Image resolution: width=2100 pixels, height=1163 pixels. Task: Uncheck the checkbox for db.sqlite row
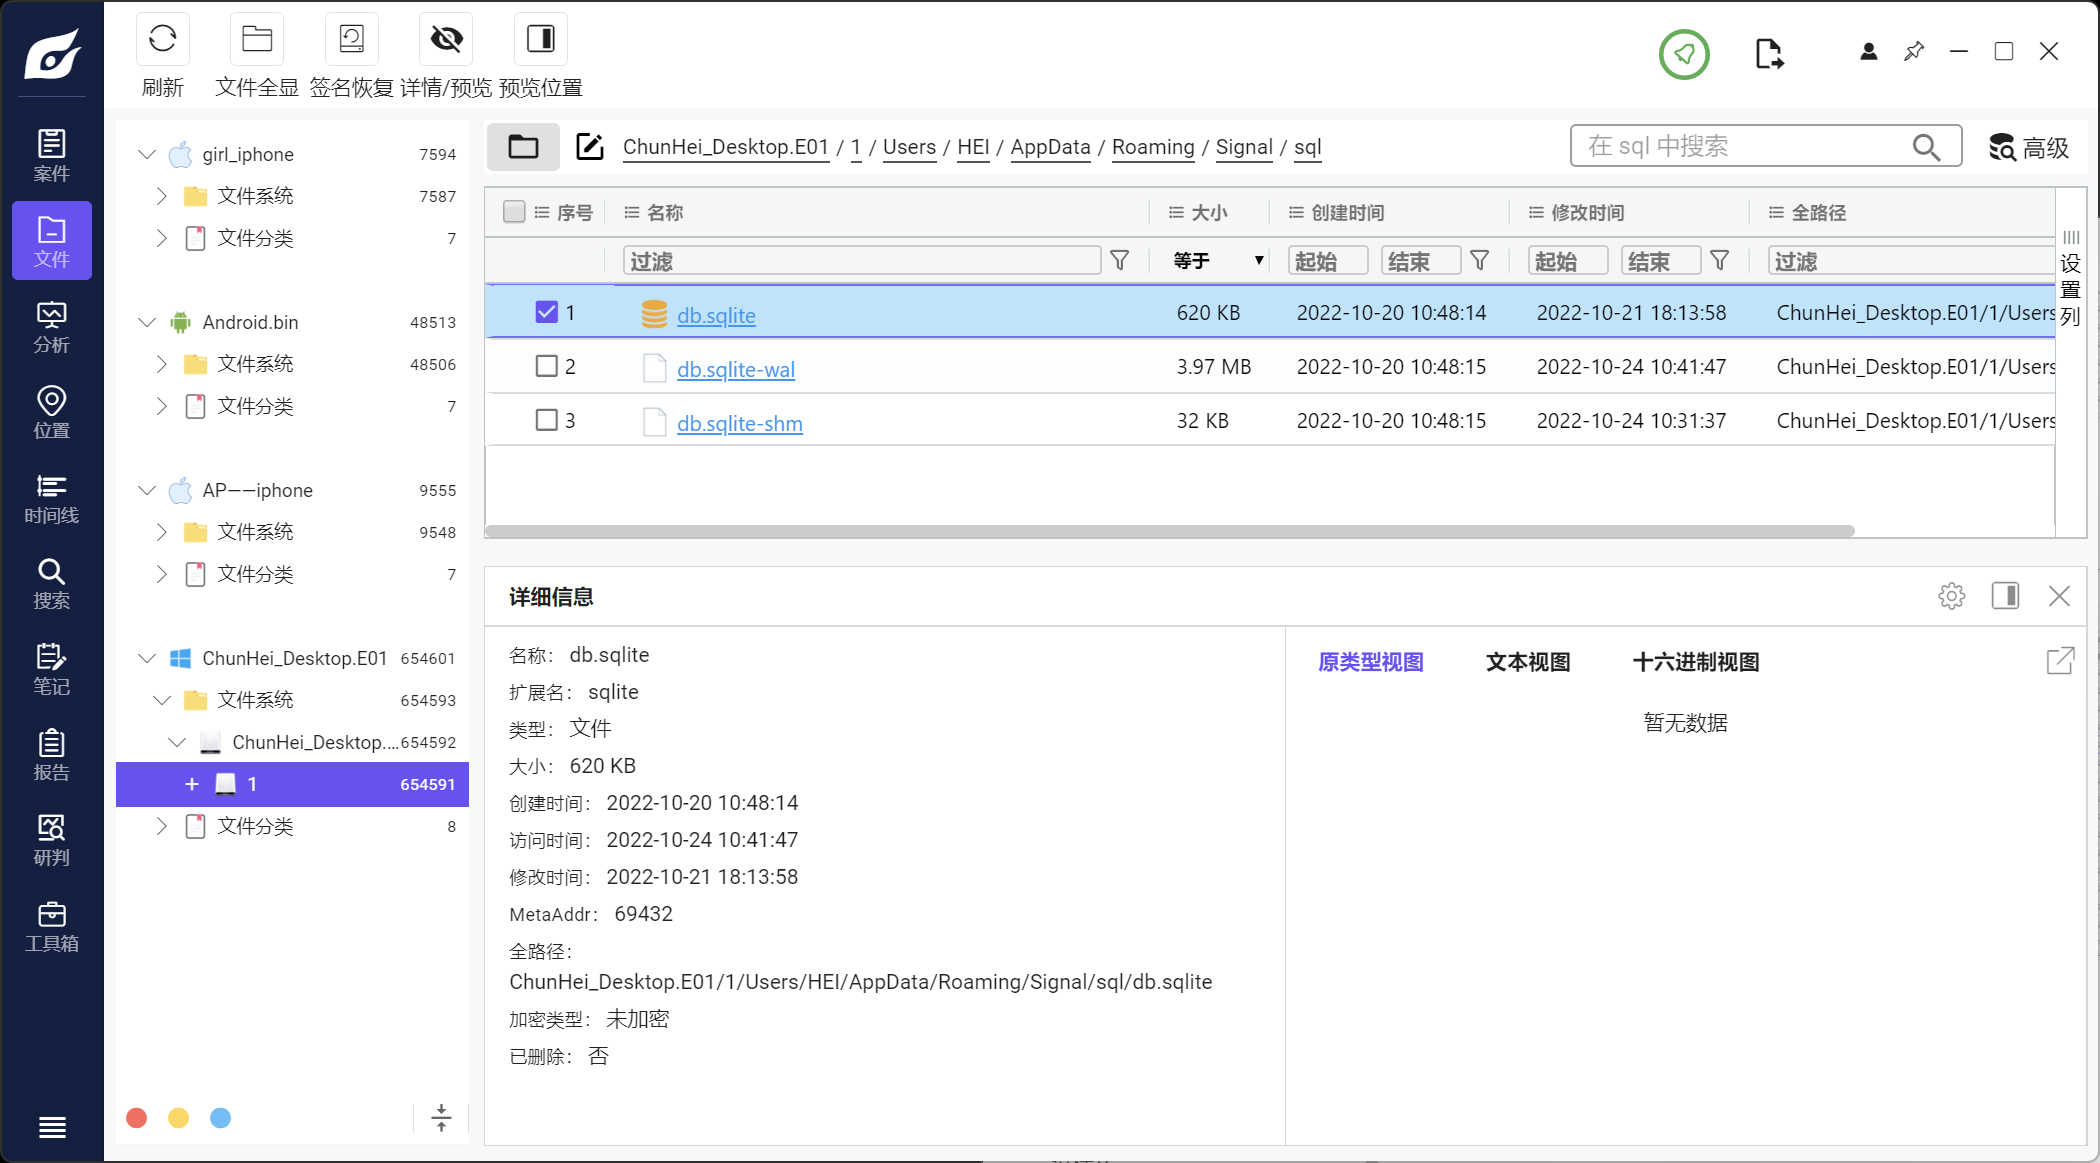pyautogui.click(x=546, y=312)
